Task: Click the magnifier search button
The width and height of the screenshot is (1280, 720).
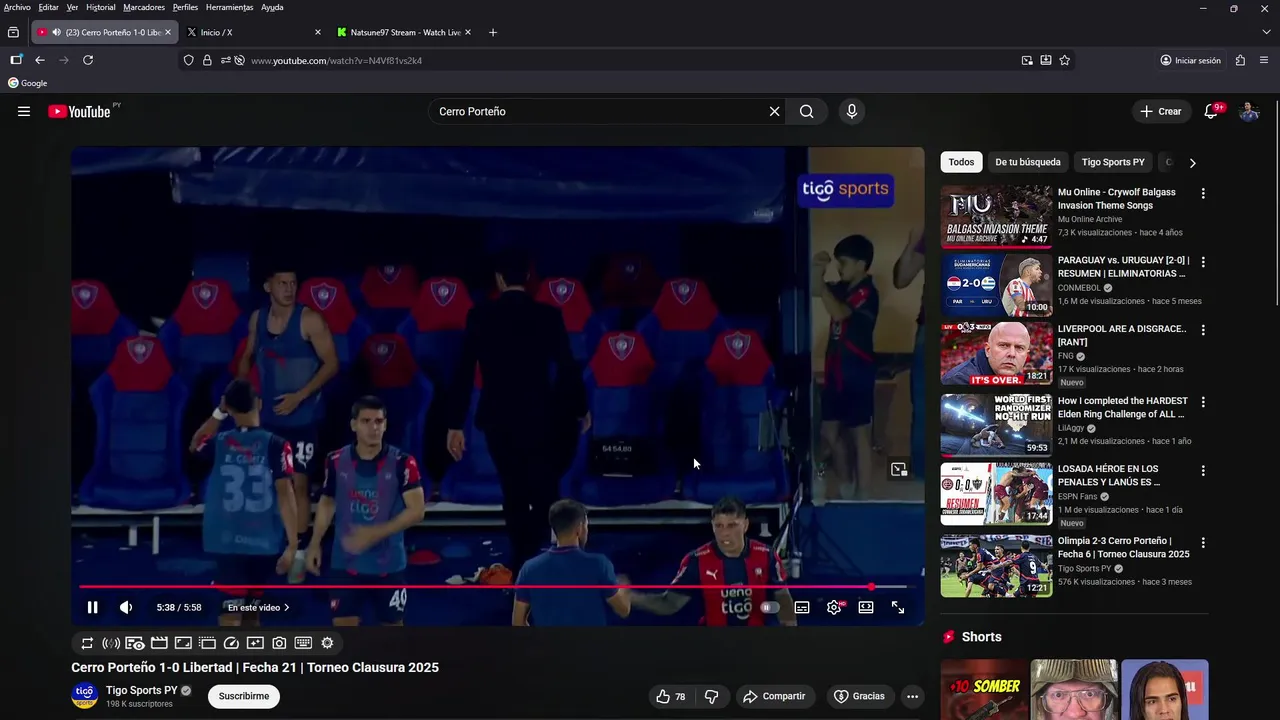Action: coord(807,112)
